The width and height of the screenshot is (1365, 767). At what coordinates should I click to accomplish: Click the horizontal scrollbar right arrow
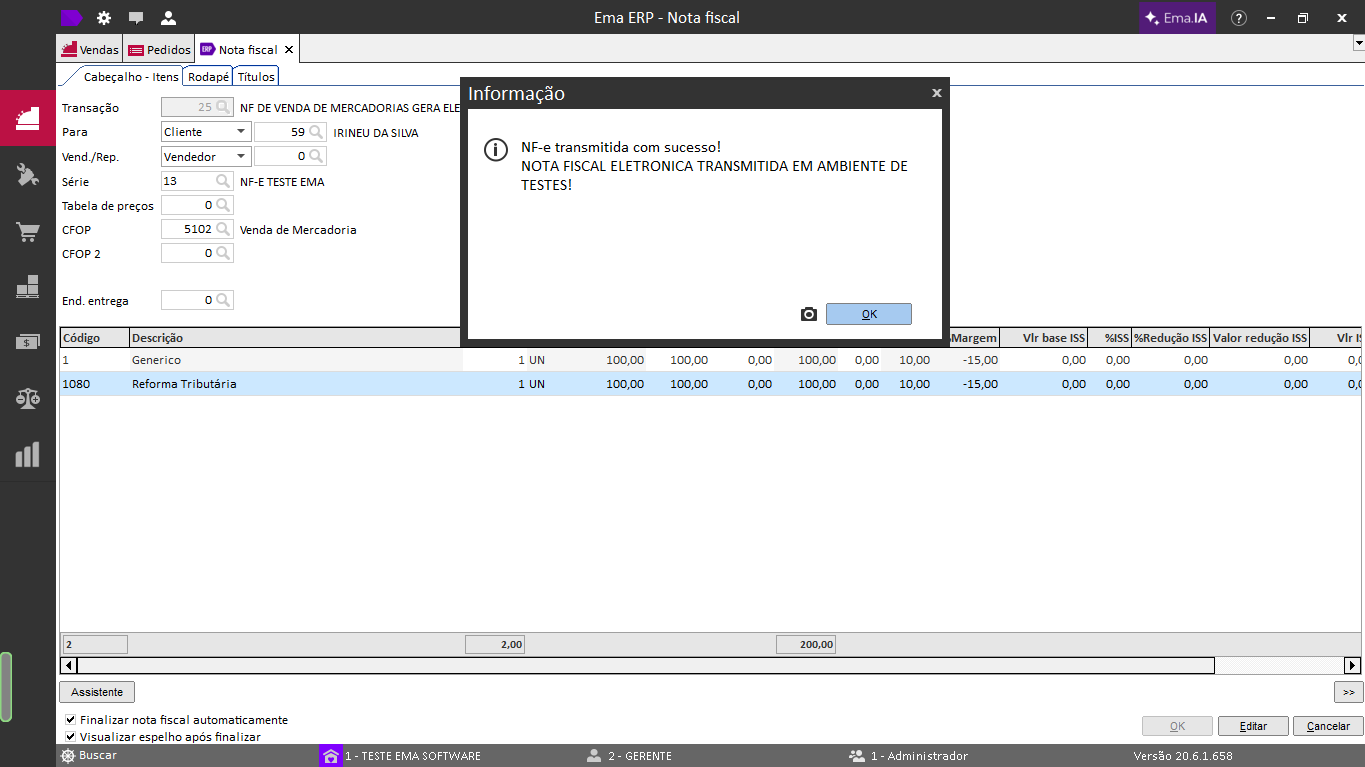1352,665
